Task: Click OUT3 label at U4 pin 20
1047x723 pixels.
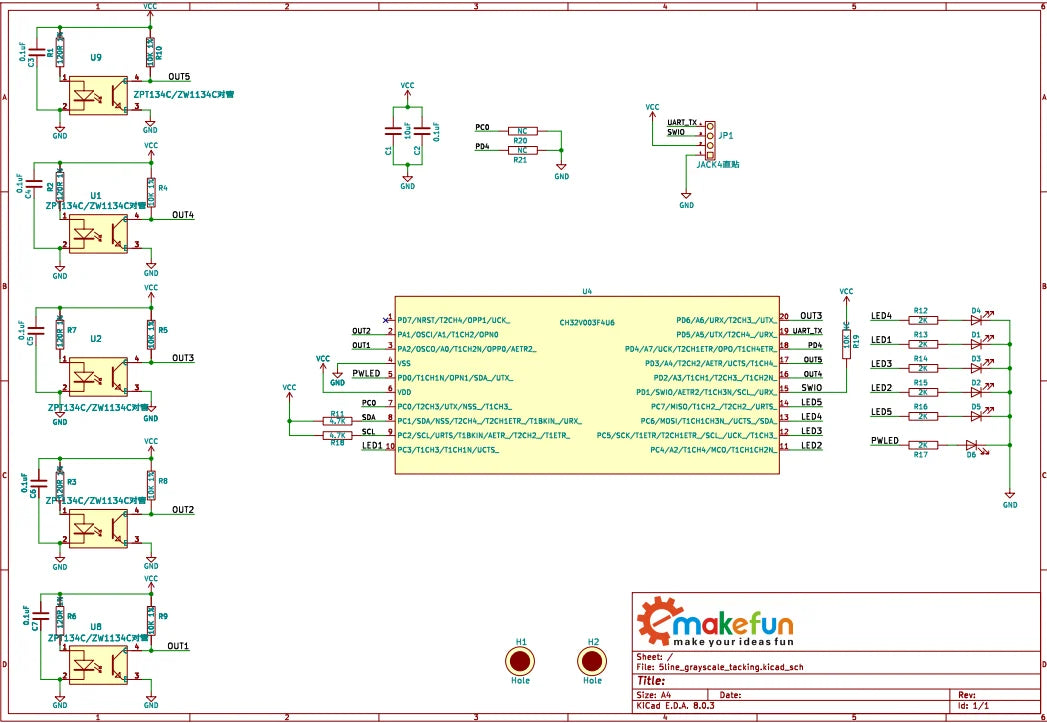Action: (x=811, y=316)
